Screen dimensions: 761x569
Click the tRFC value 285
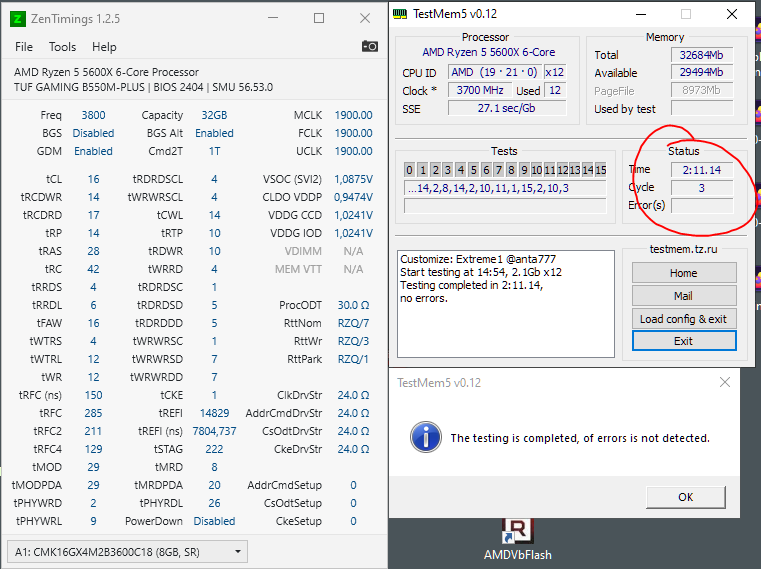click(x=93, y=413)
